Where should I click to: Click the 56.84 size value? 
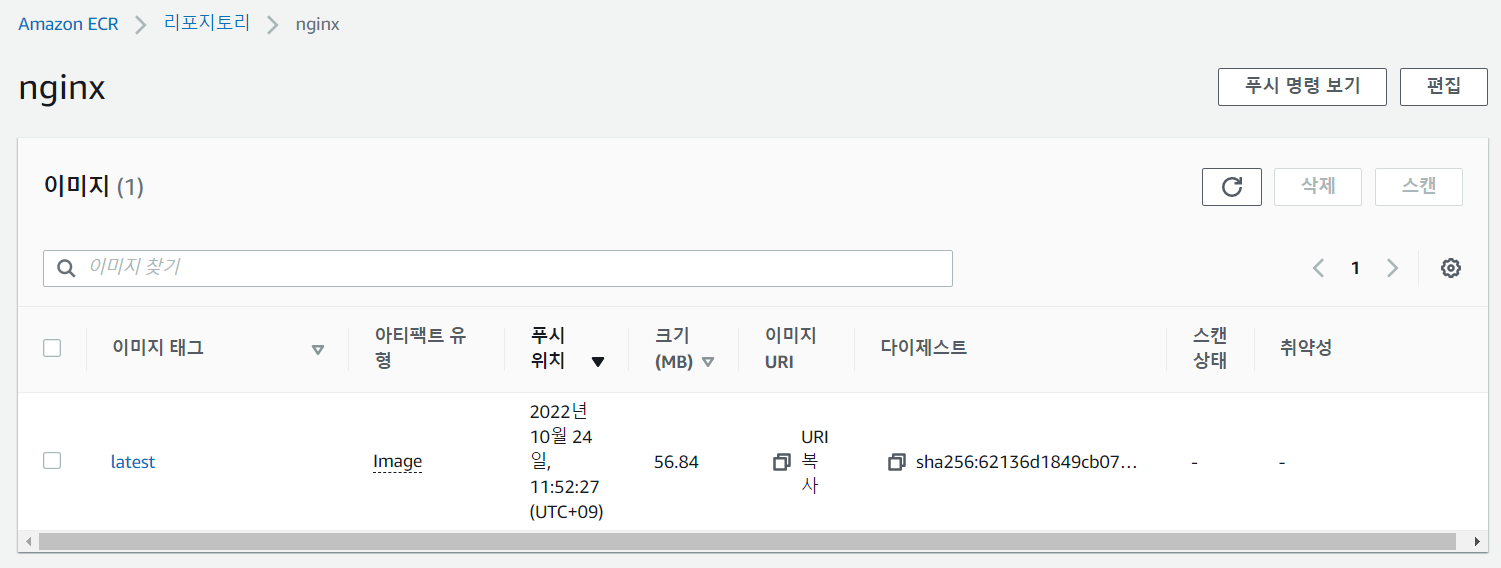click(676, 462)
